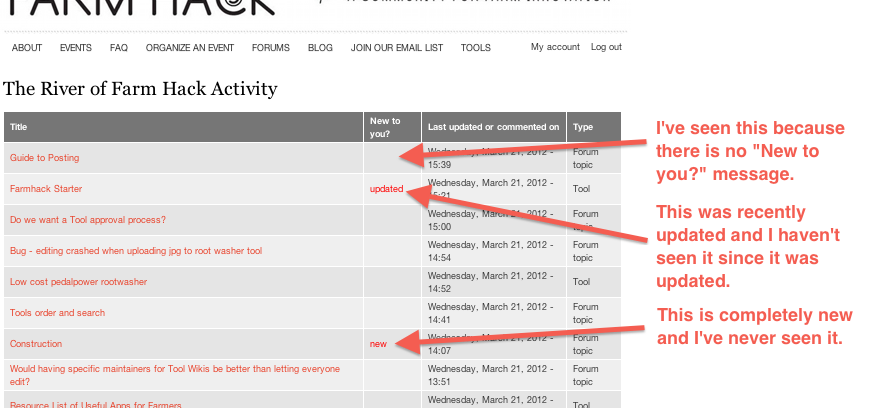Visit the BLOG page
Viewport: 870px width, 408px height.
(320, 48)
